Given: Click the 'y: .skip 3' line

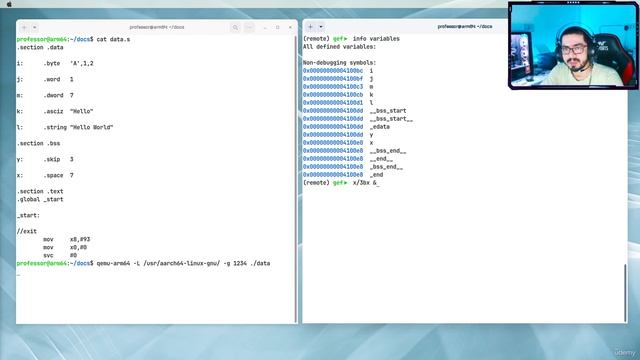Looking at the screenshot, I should [x=45, y=159].
